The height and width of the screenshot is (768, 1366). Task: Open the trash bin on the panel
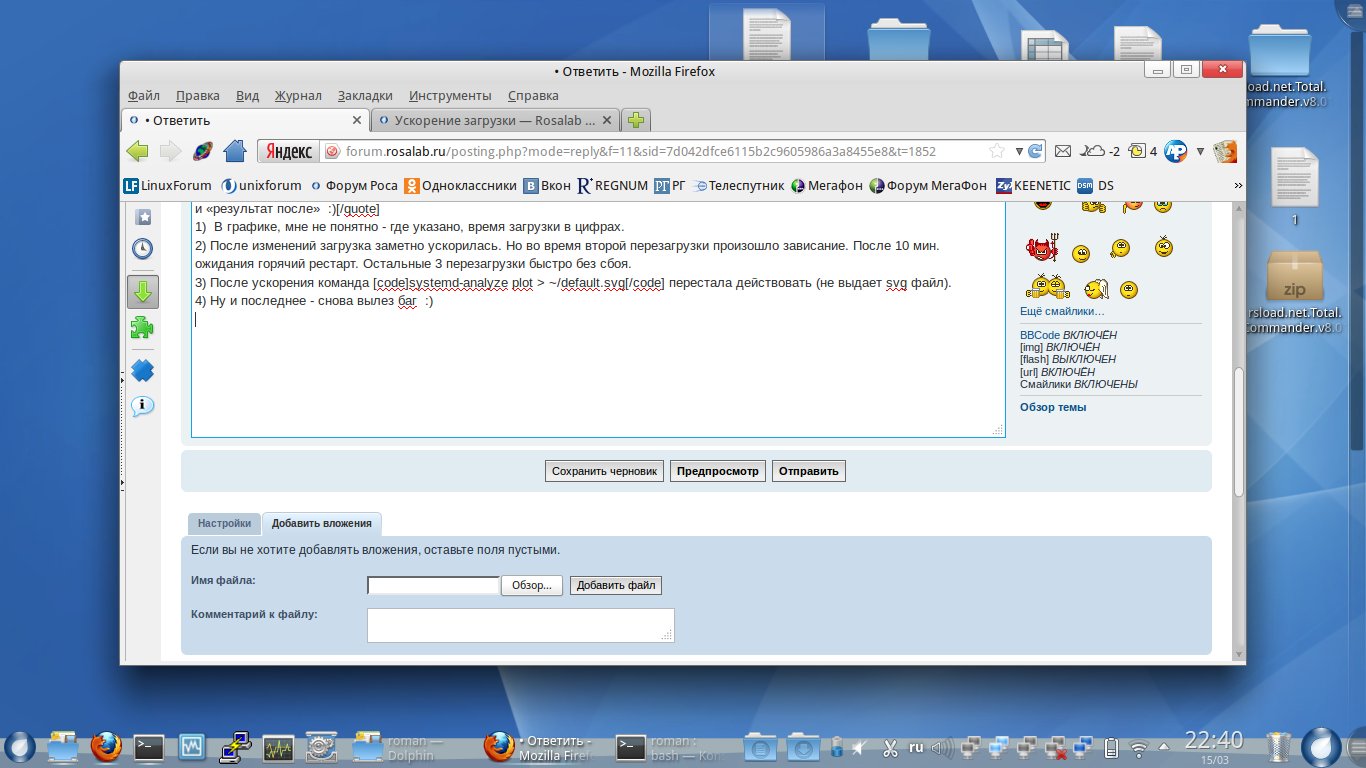pyautogui.click(x=1279, y=747)
